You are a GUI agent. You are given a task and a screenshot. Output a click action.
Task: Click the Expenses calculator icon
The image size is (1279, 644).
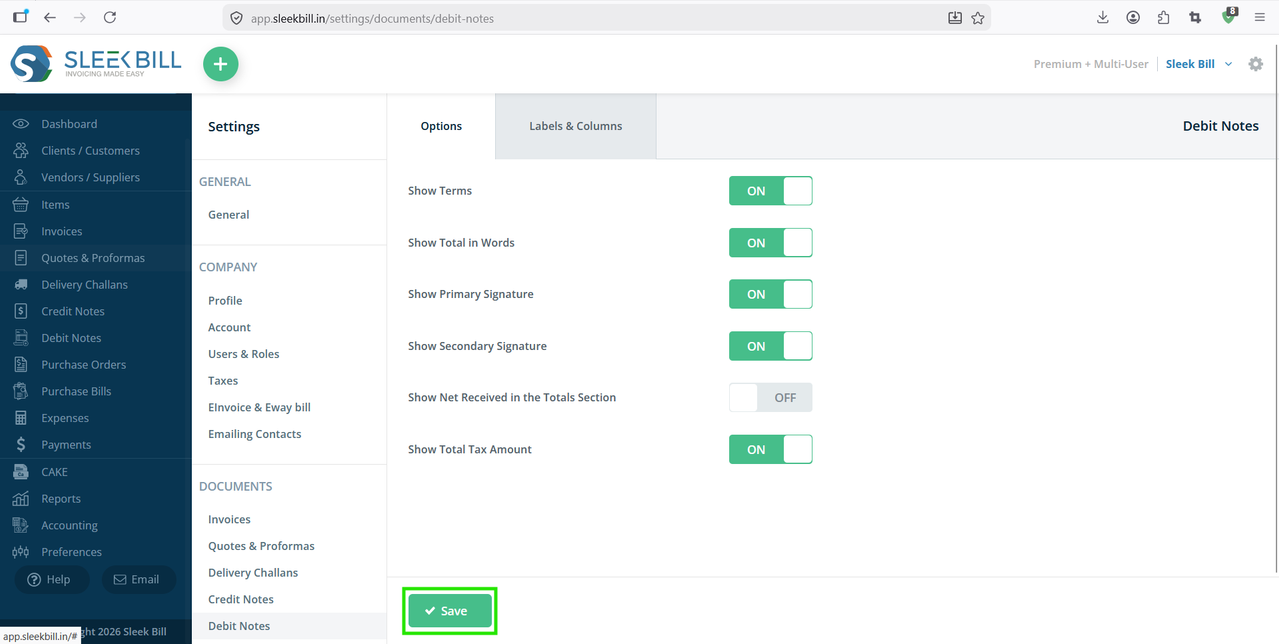click(x=21, y=418)
